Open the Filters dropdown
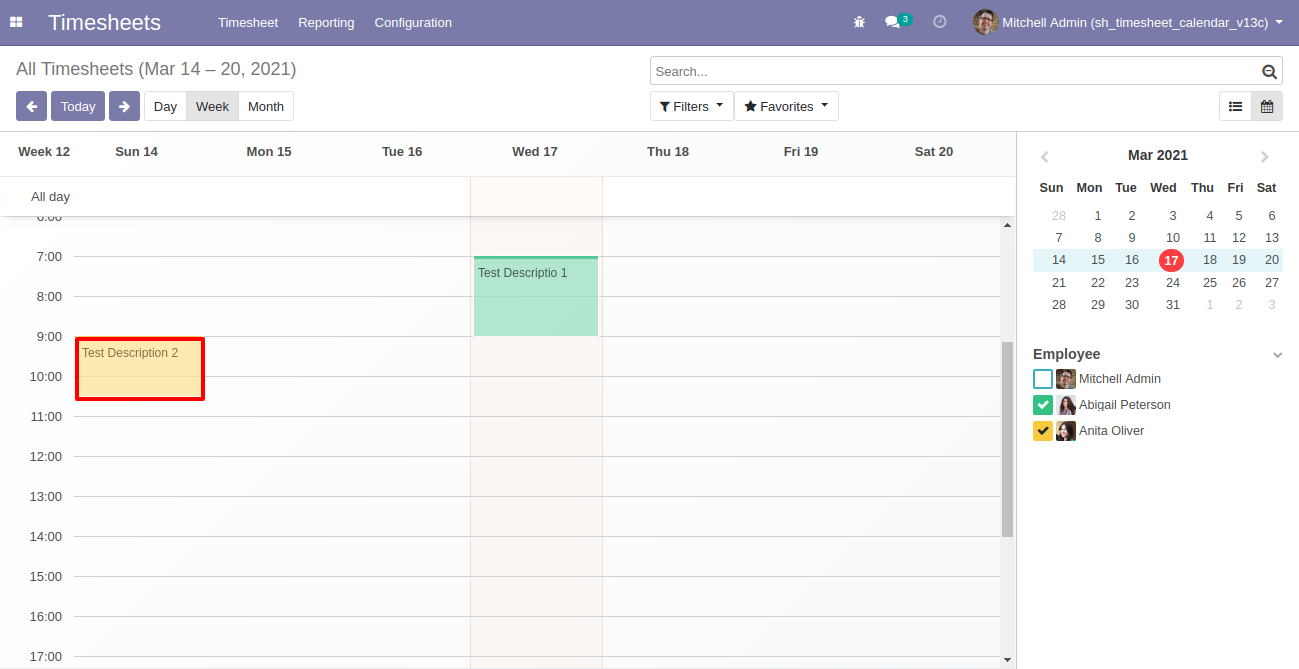This screenshot has height=669, width=1299. coord(691,106)
